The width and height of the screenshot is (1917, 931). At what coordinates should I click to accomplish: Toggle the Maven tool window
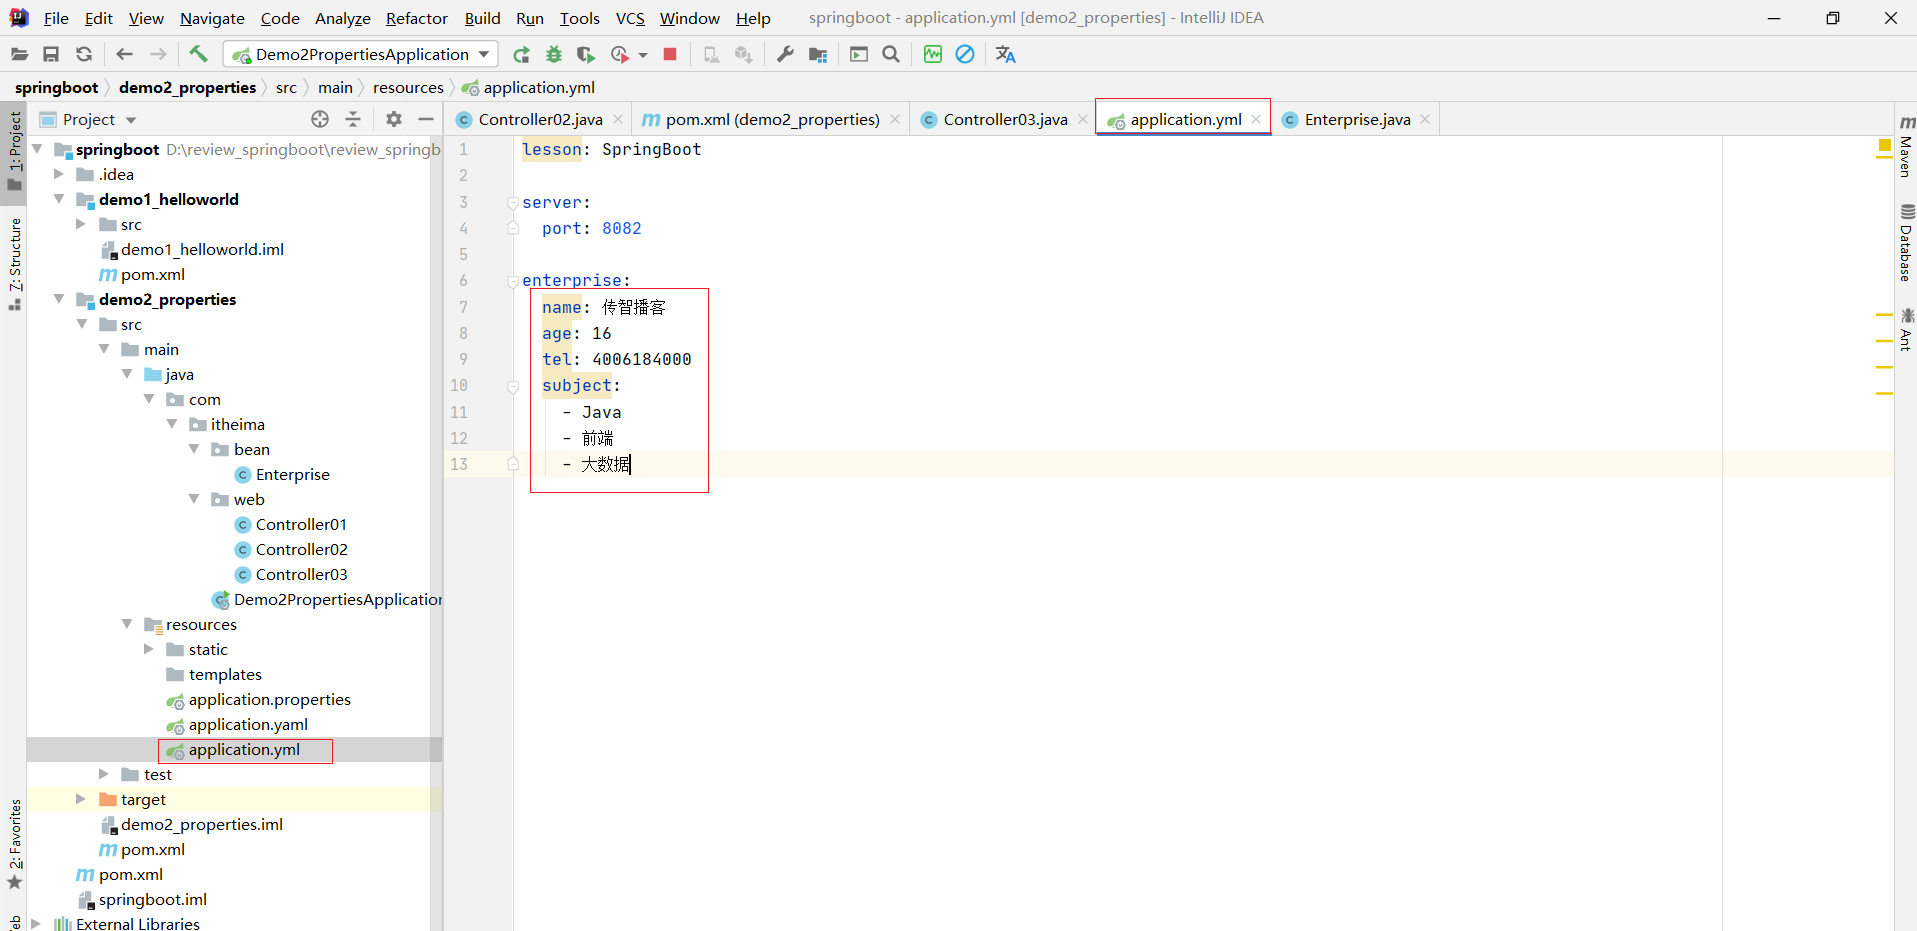click(1906, 146)
